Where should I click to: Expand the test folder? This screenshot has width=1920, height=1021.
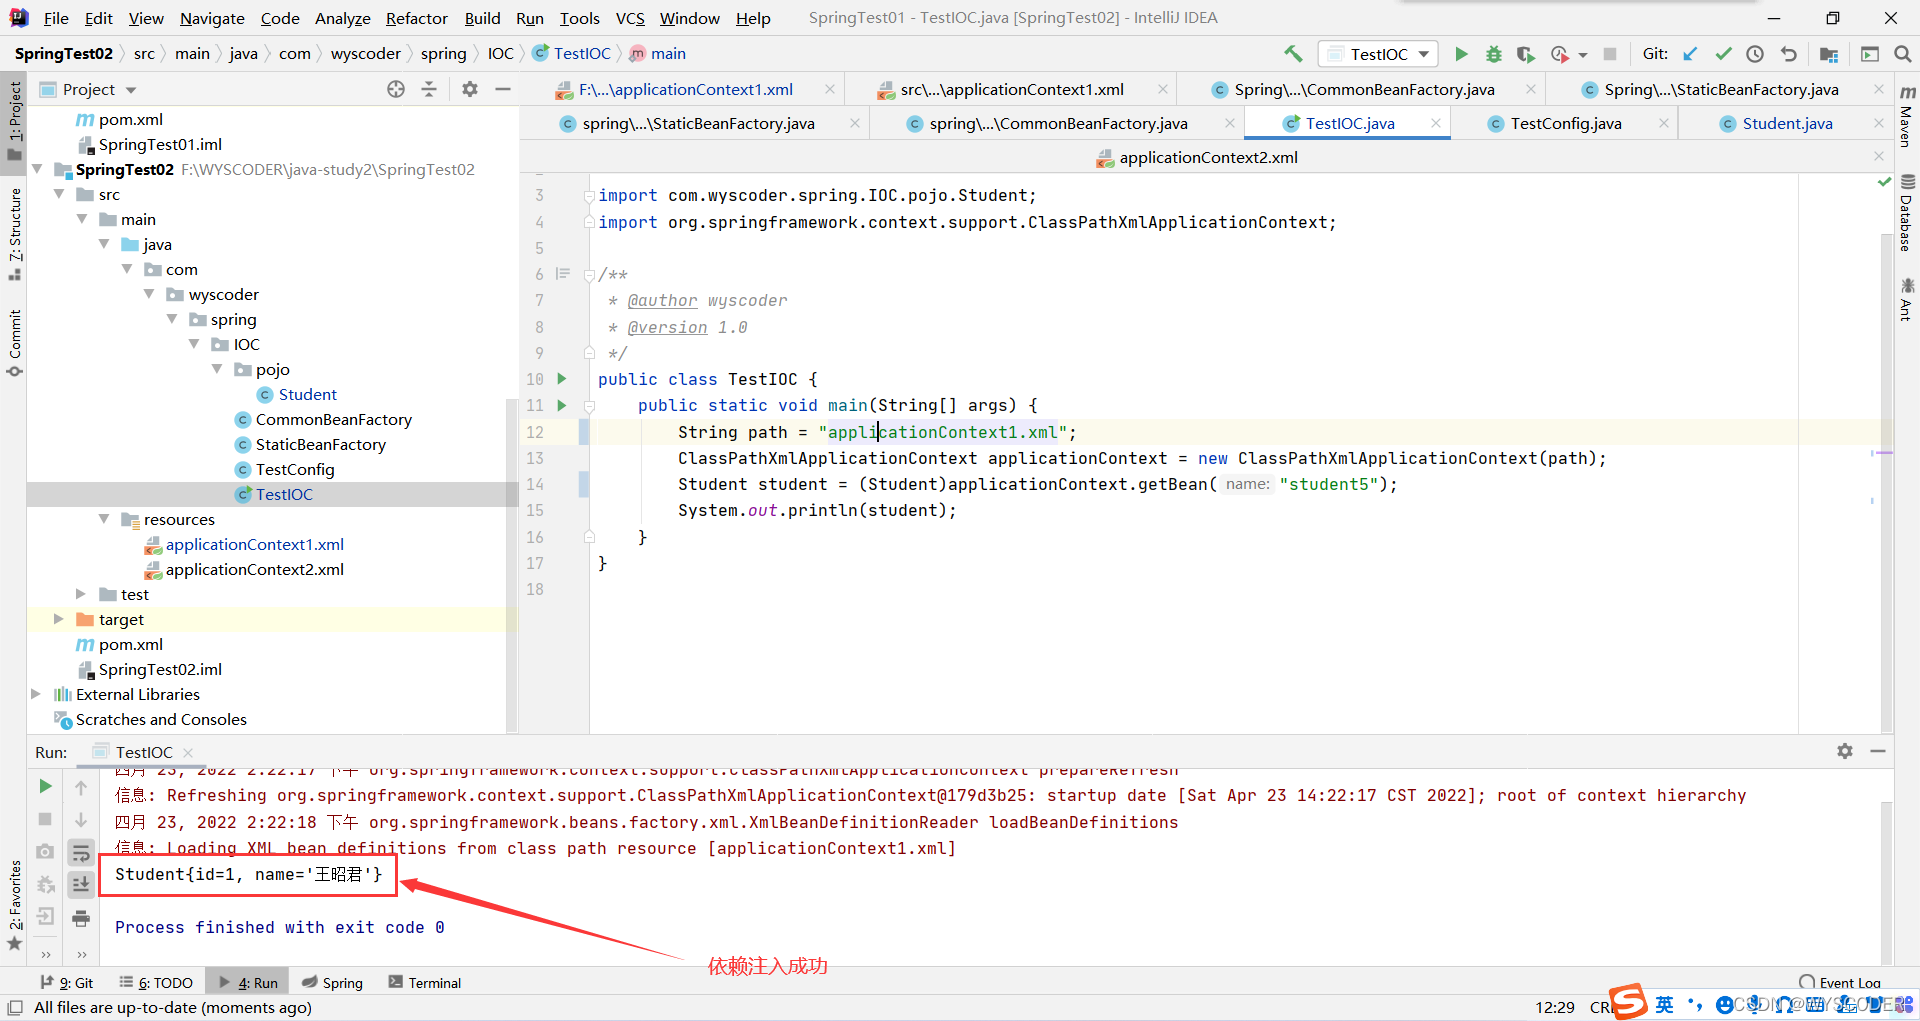pos(81,594)
